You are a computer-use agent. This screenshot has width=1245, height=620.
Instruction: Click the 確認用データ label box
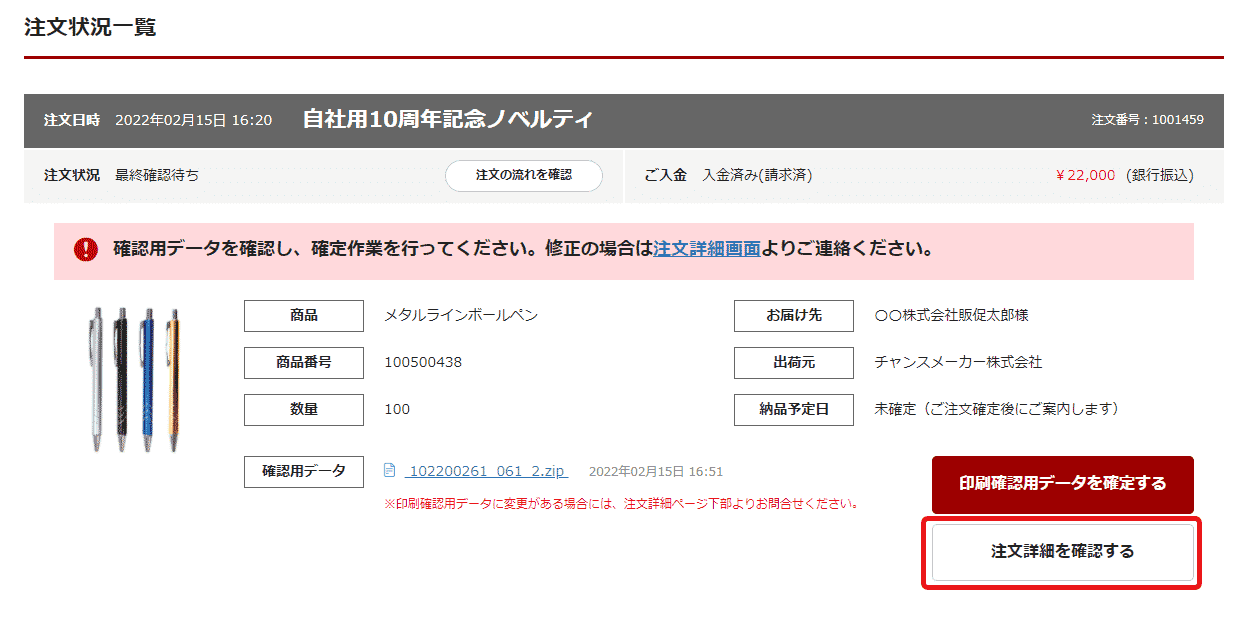(x=304, y=471)
